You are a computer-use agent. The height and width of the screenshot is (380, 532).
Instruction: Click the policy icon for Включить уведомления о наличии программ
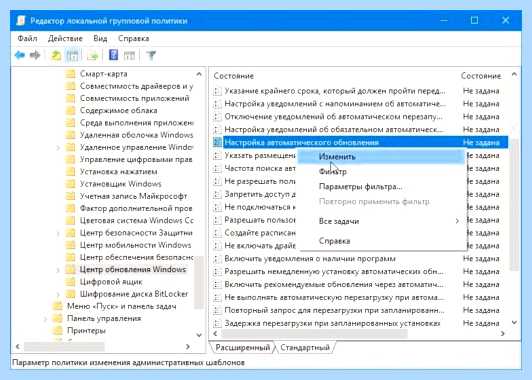(217, 259)
